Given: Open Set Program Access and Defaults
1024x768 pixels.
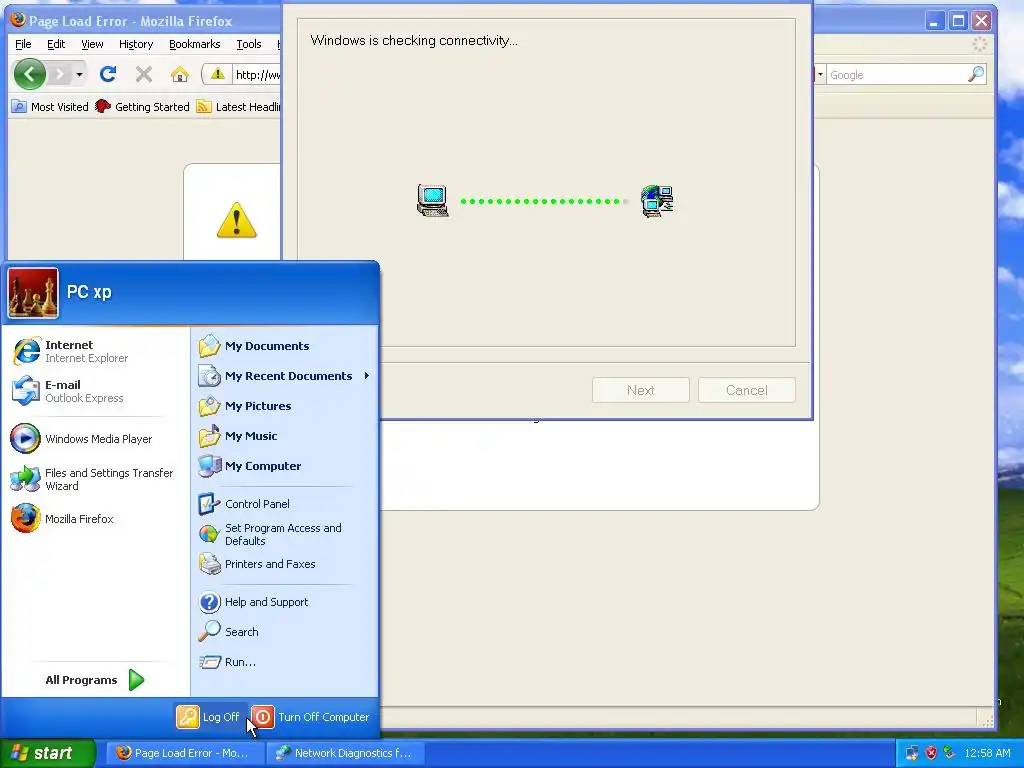Looking at the screenshot, I should click(285, 534).
